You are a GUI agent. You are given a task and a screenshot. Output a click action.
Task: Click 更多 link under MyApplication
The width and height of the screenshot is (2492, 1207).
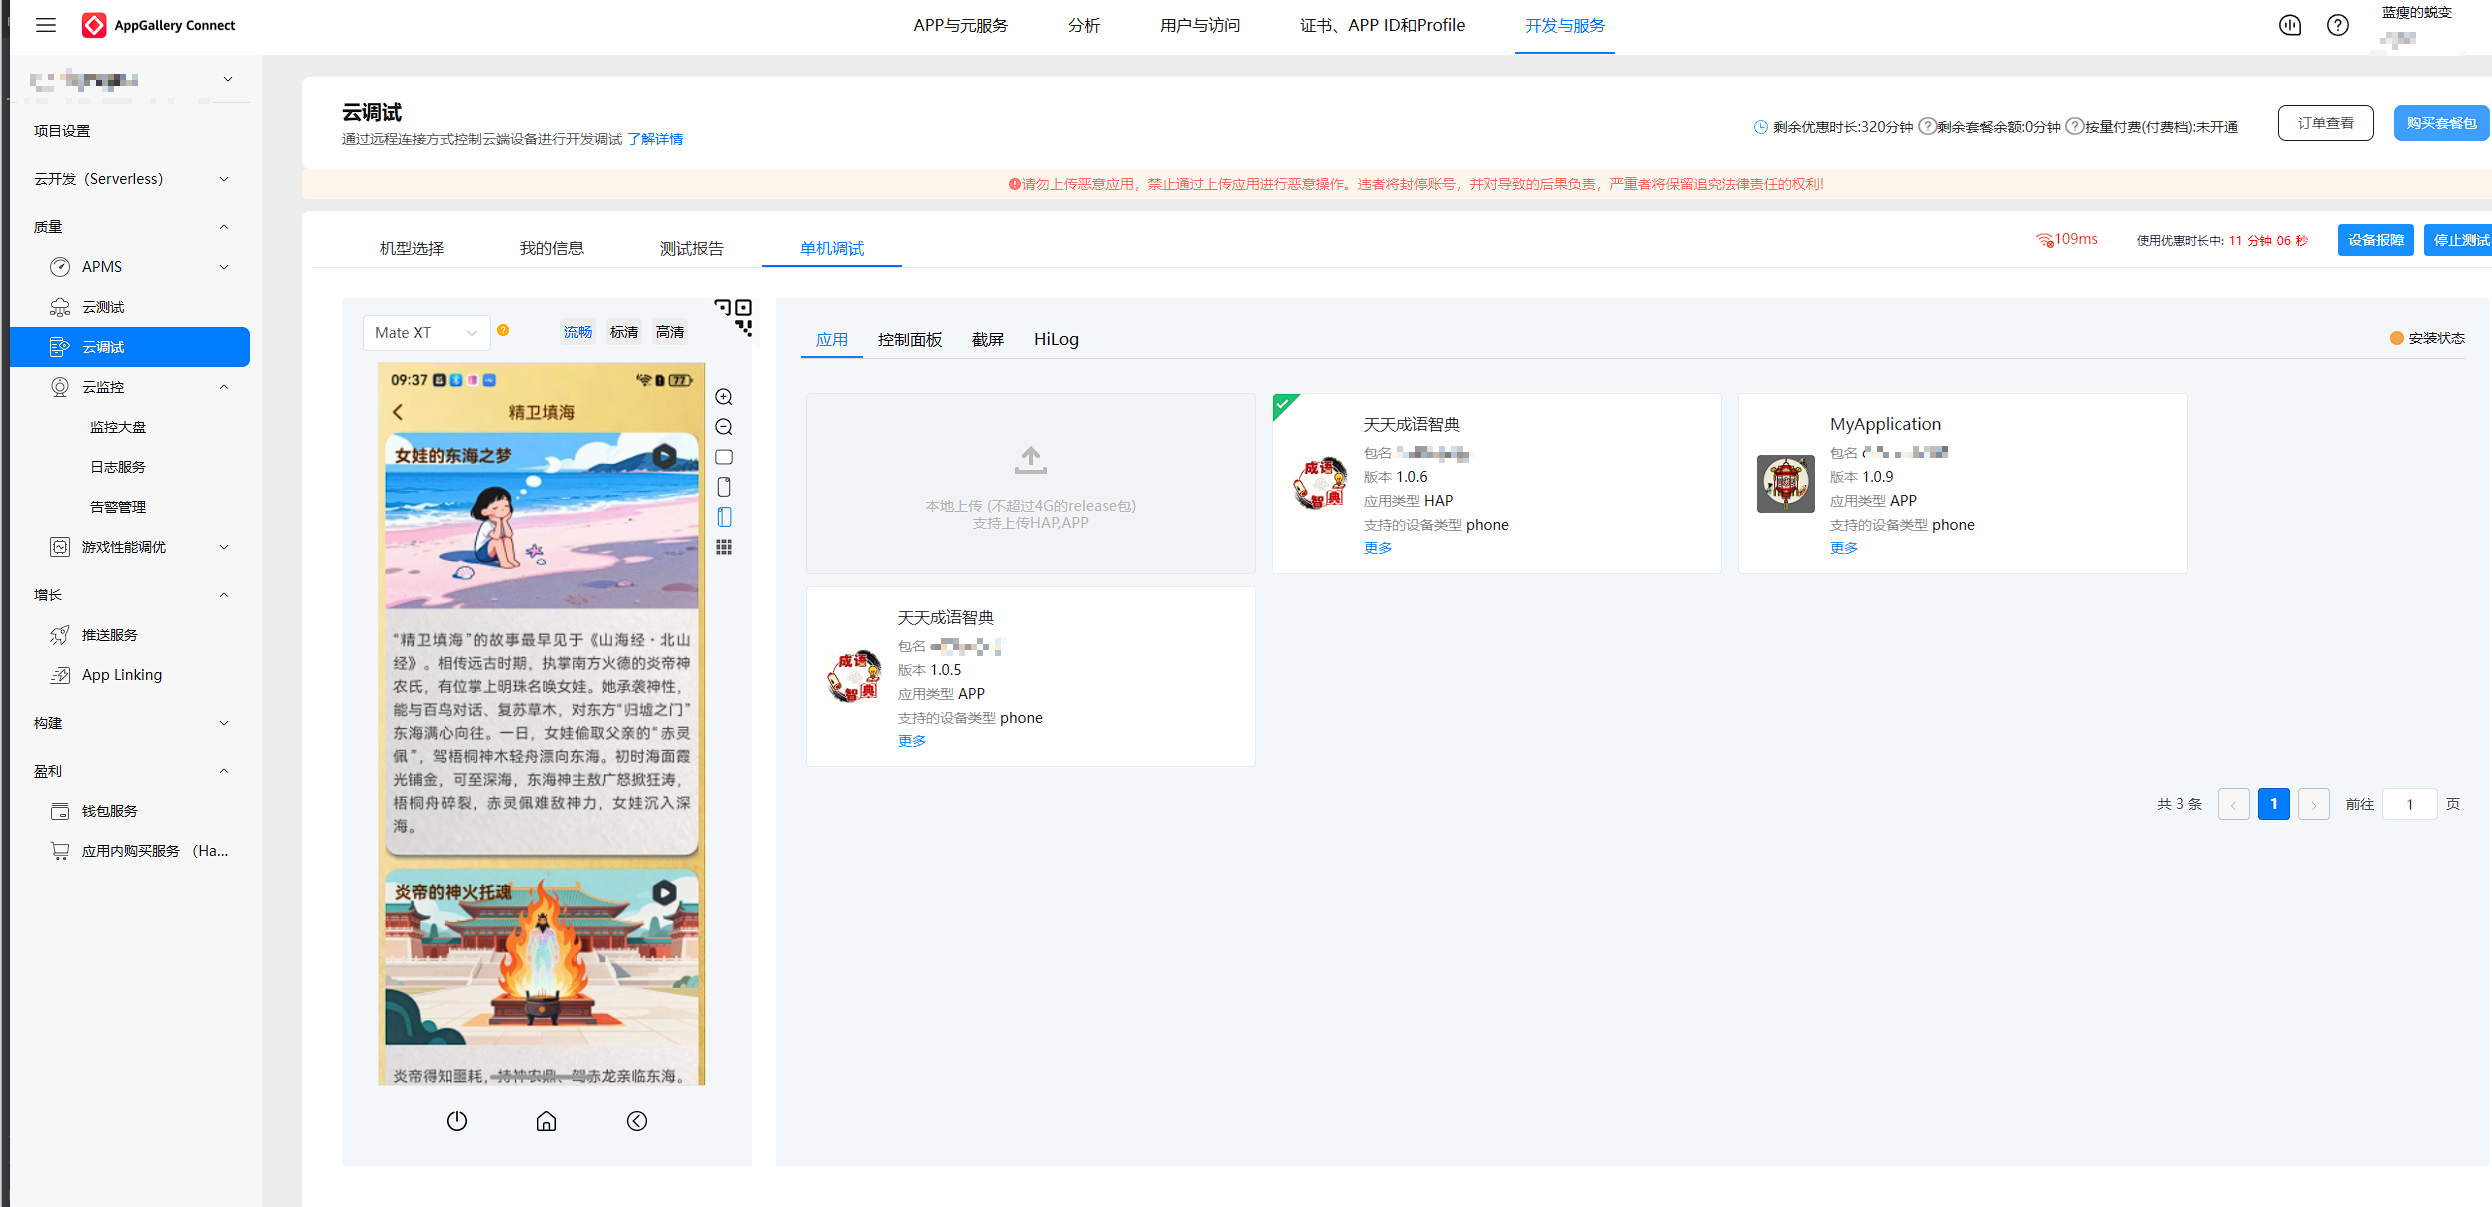coord(1843,548)
